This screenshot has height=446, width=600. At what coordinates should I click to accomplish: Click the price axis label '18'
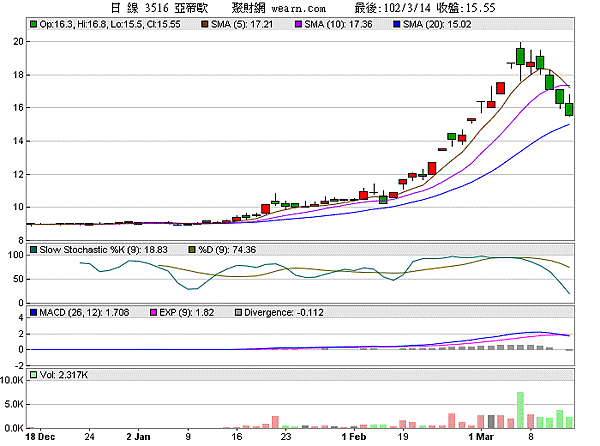pos(18,75)
